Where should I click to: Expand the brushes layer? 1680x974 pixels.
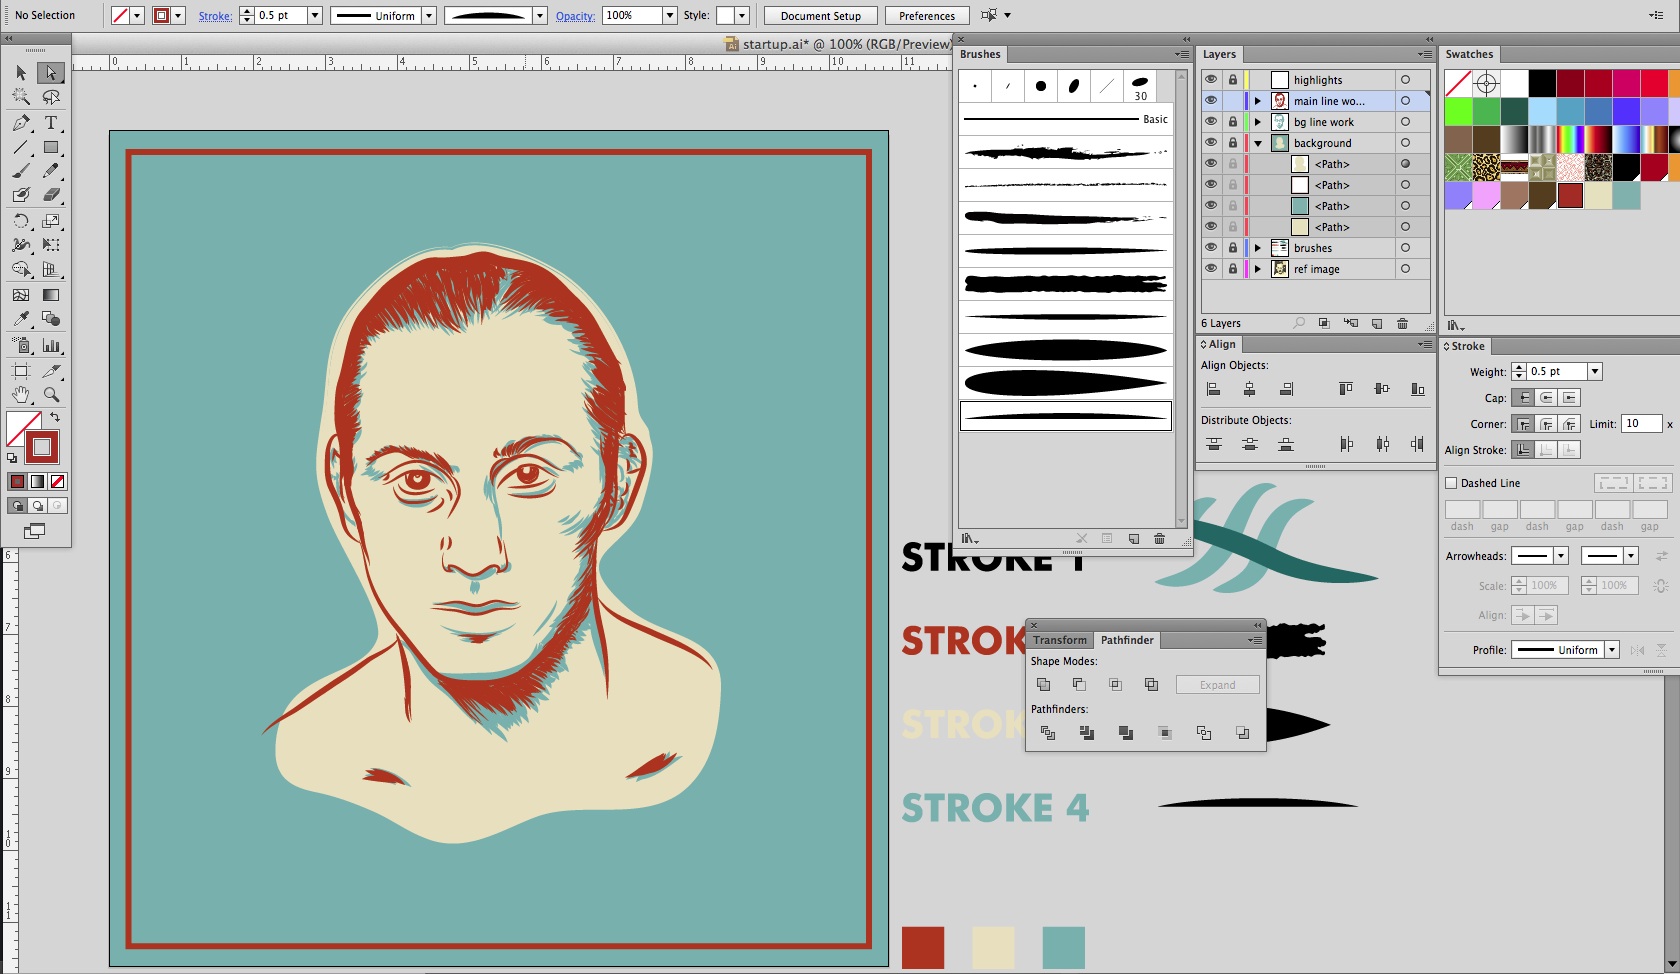tap(1258, 248)
